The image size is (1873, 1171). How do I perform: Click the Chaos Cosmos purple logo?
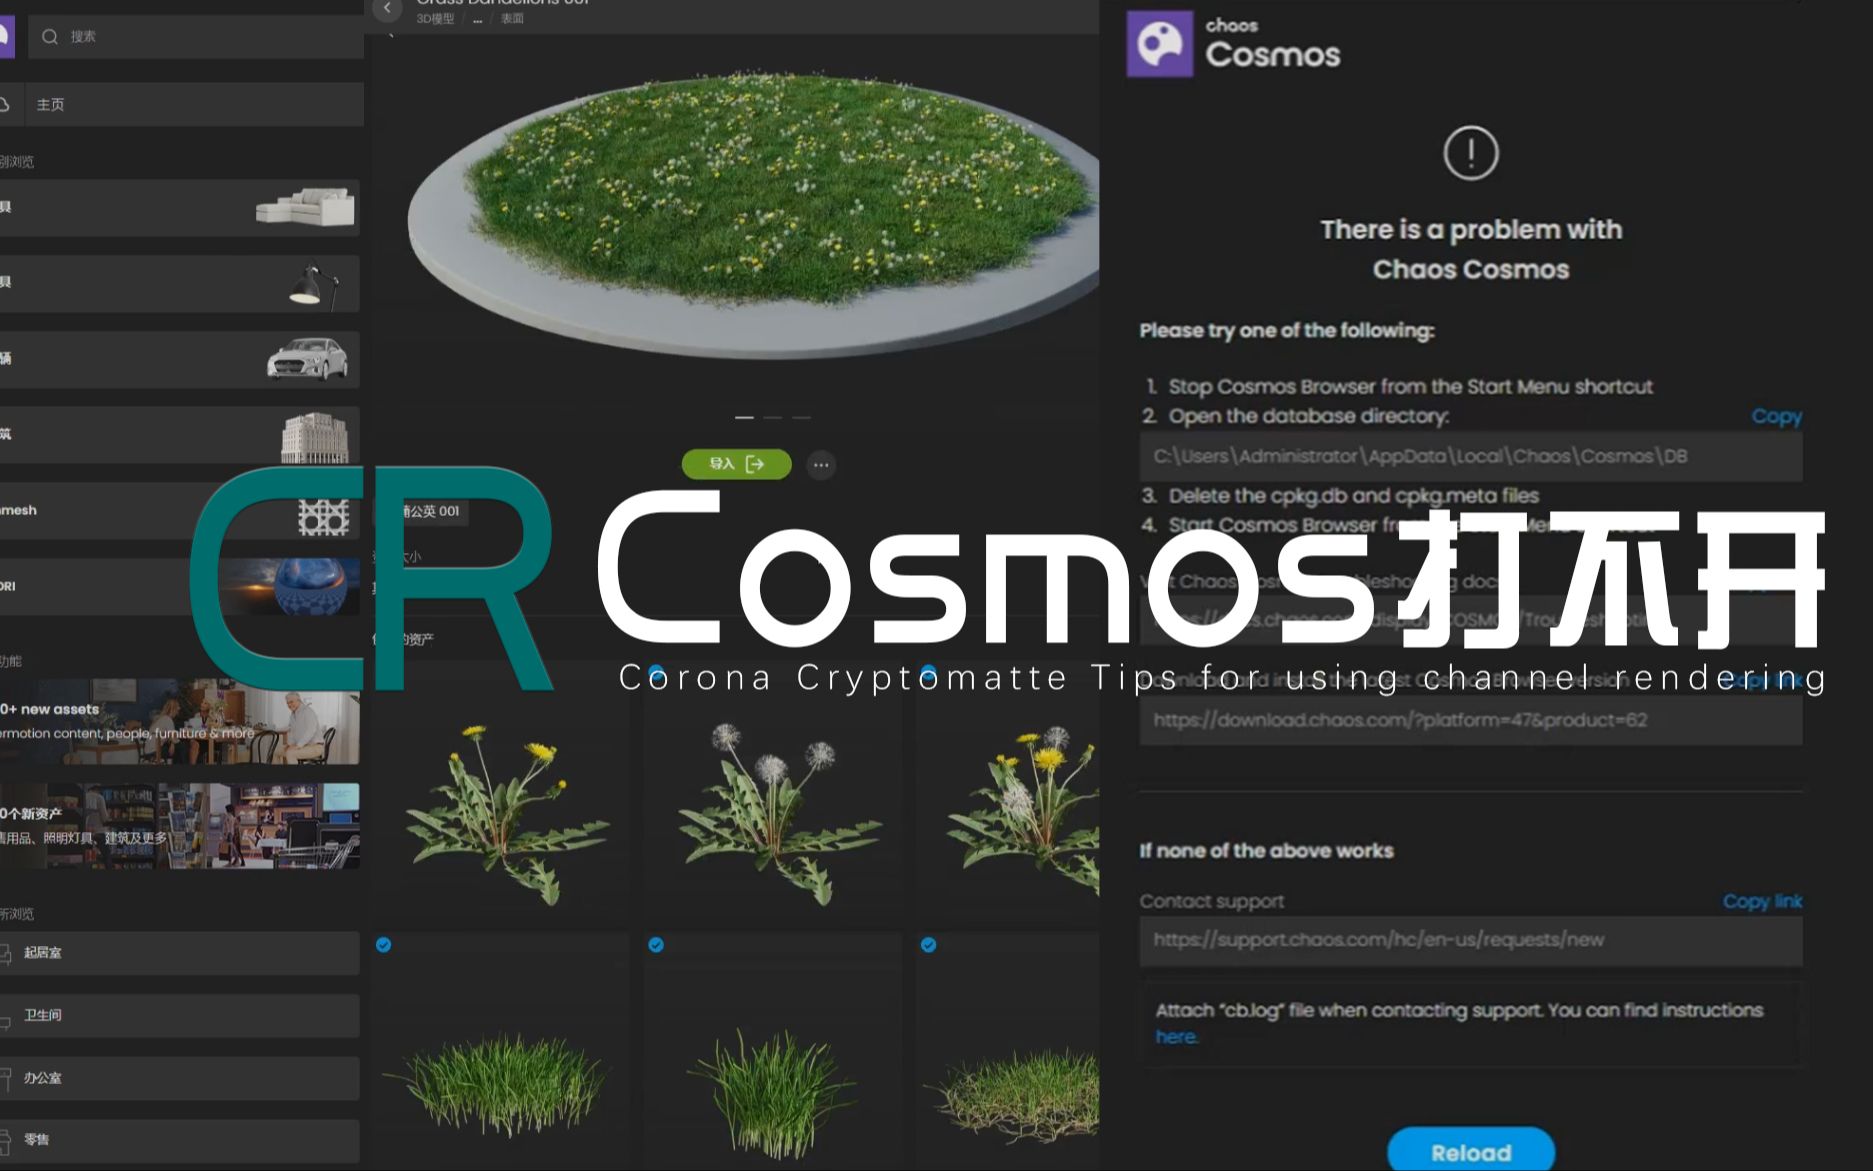pyautogui.click(x=1160, y=44)
